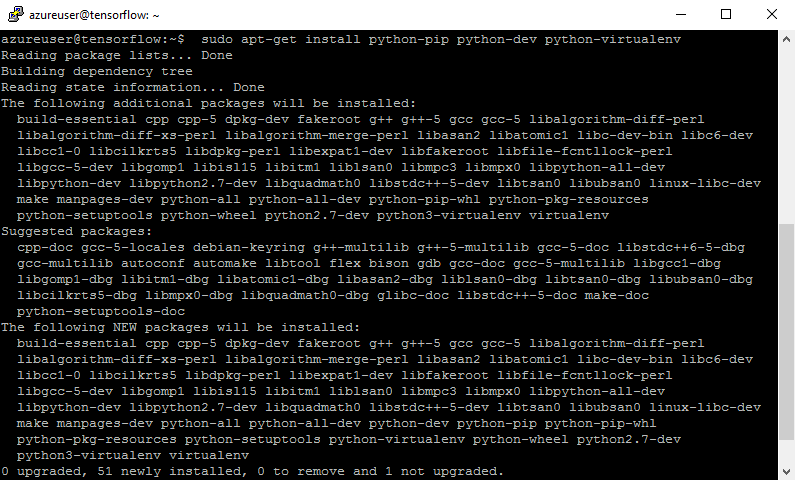Image resolution: width=795 pixels, height=480 pixels.
Task: Click the 'Building dependency tree' line
Action: click(x=97, y=71)
